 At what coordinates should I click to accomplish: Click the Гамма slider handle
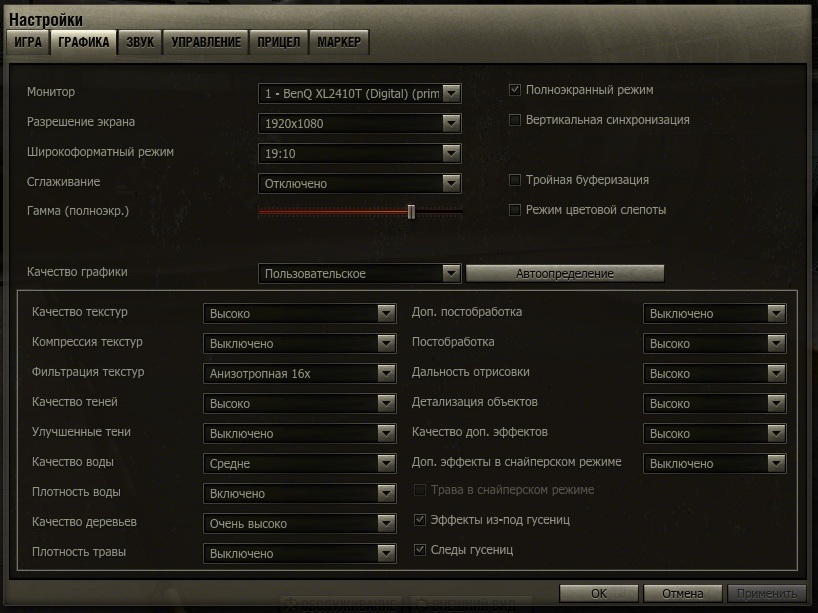pos(411,211)
